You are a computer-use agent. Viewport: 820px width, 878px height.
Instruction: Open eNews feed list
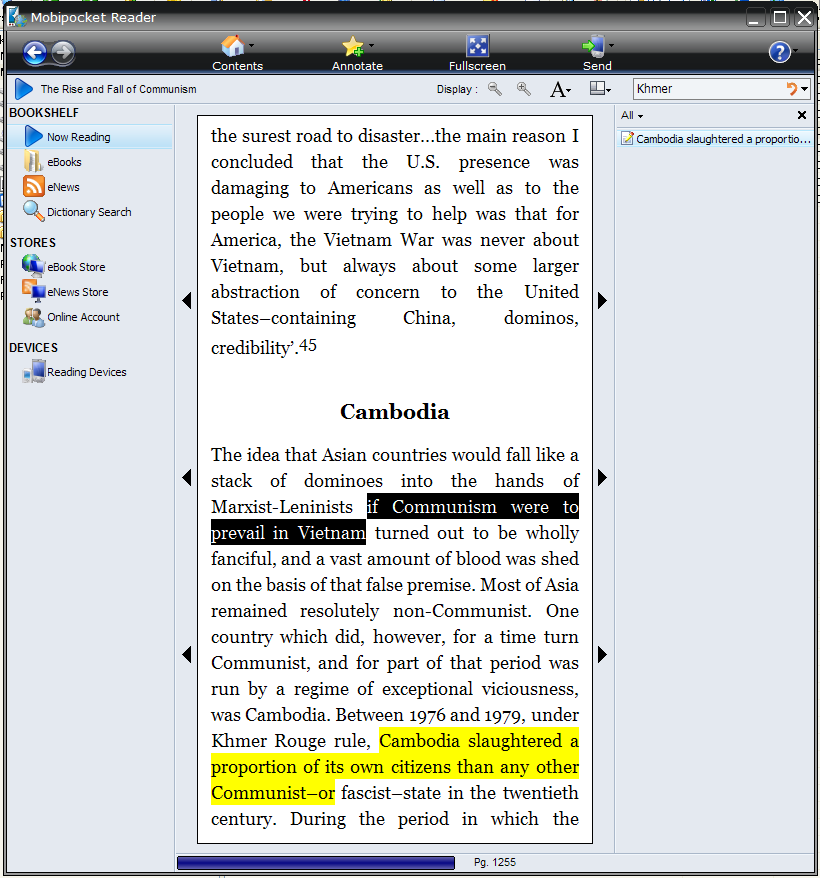(63, 188)
